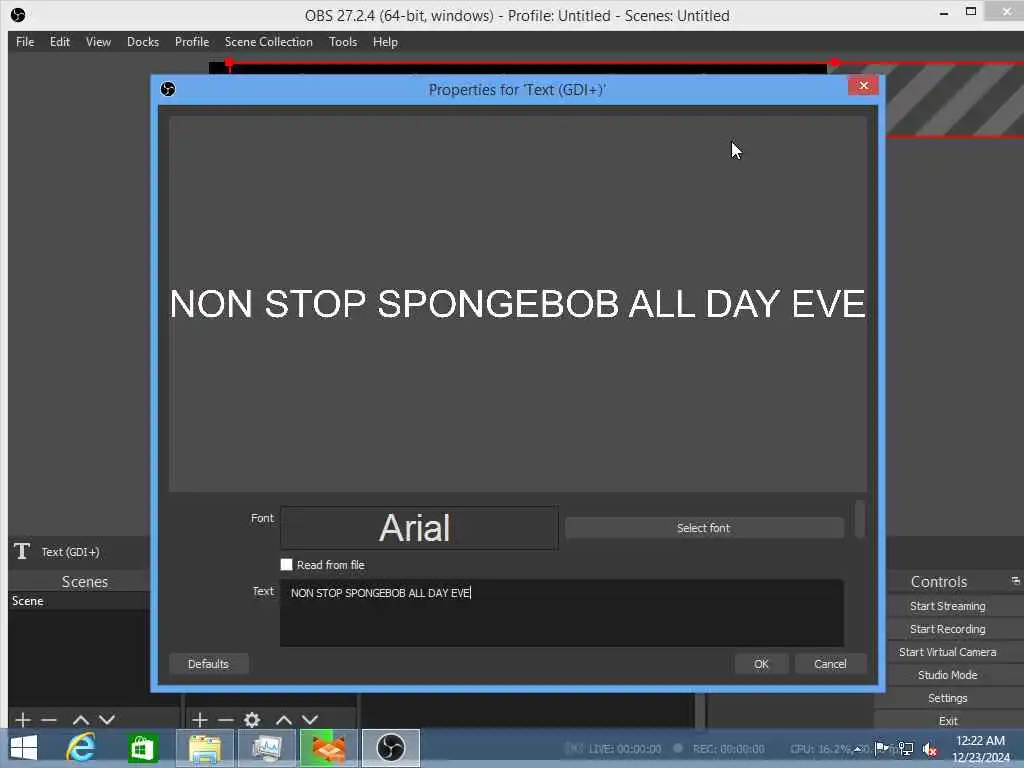Reset properties with the Defaults button
The height and width of the screenshot is (768, 1024).
208,664
